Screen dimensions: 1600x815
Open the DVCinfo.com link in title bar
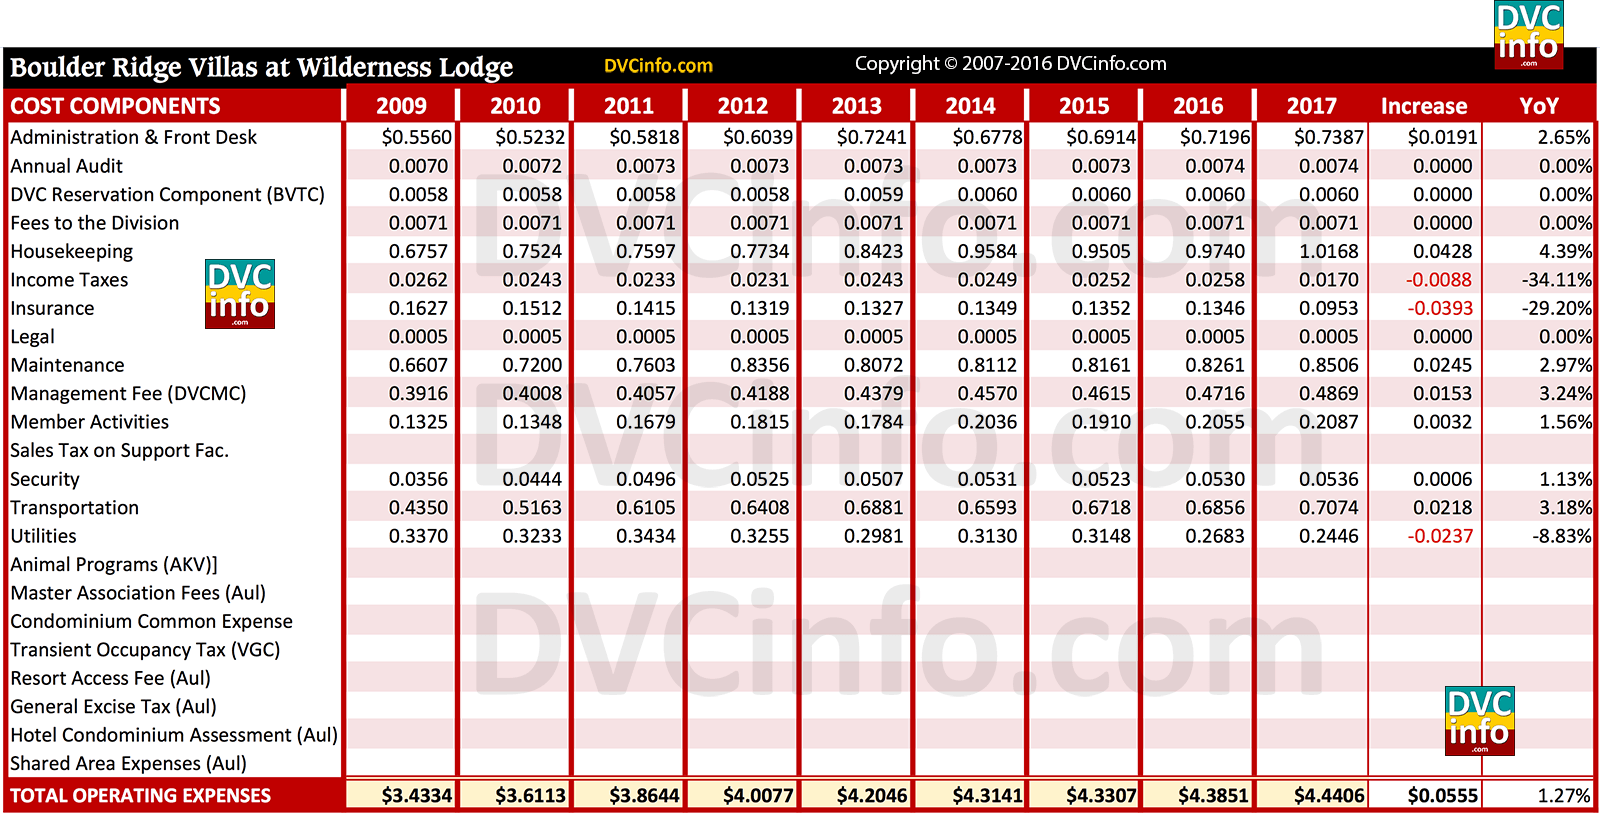coord(658,66)
